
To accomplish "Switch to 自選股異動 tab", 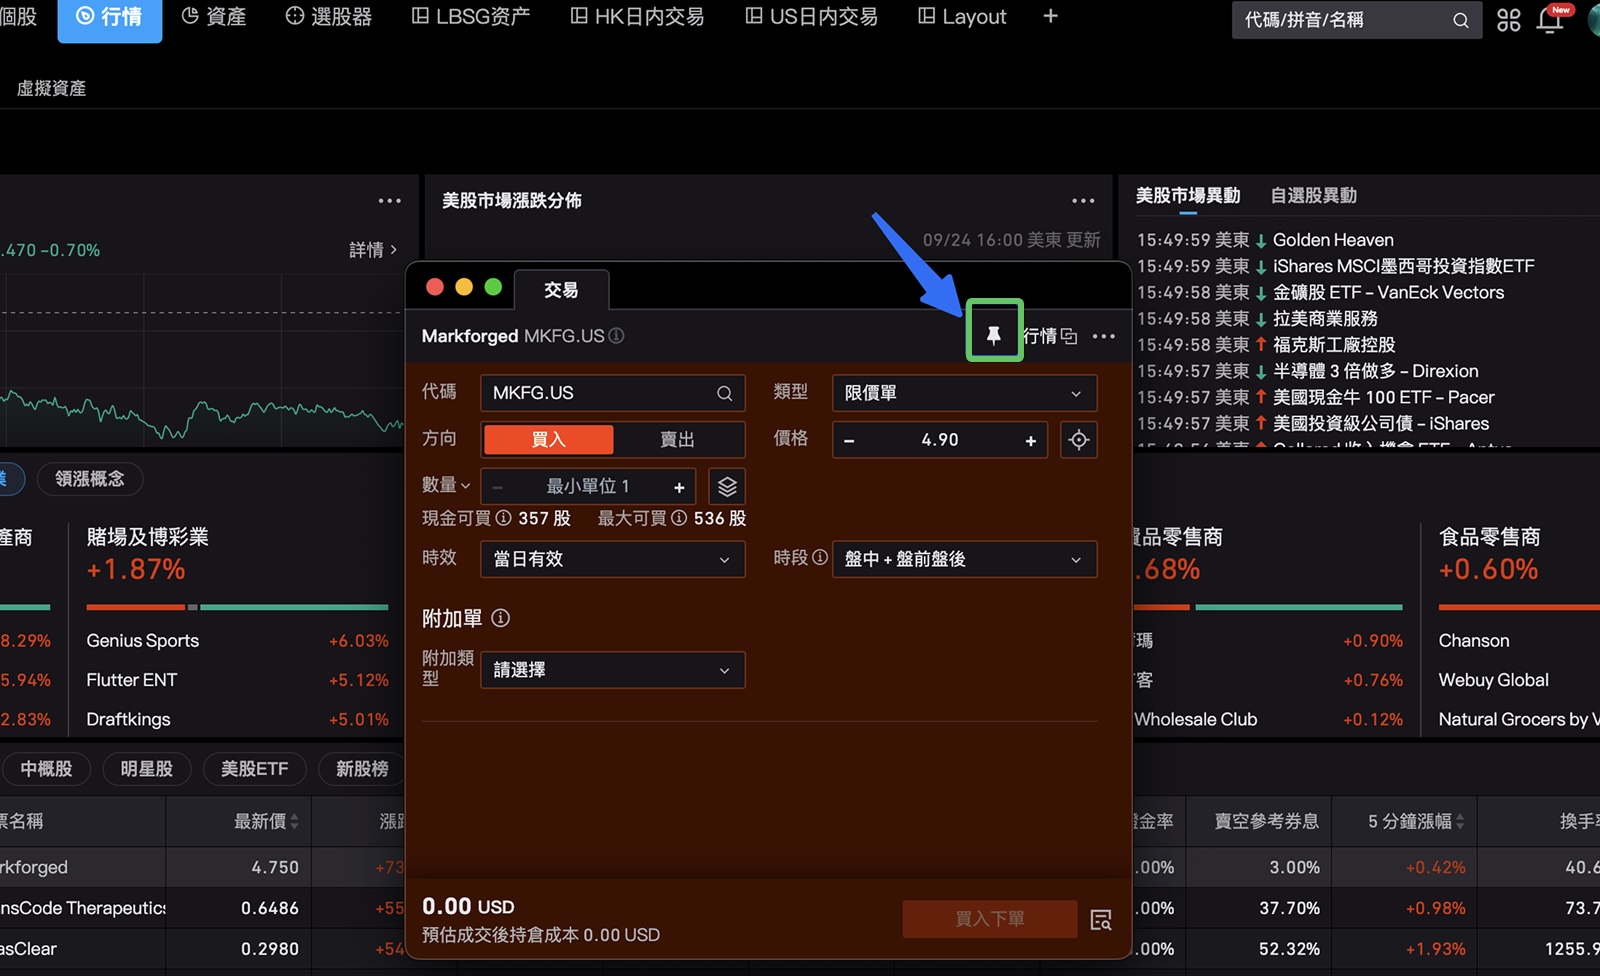I will [1313, 196].
